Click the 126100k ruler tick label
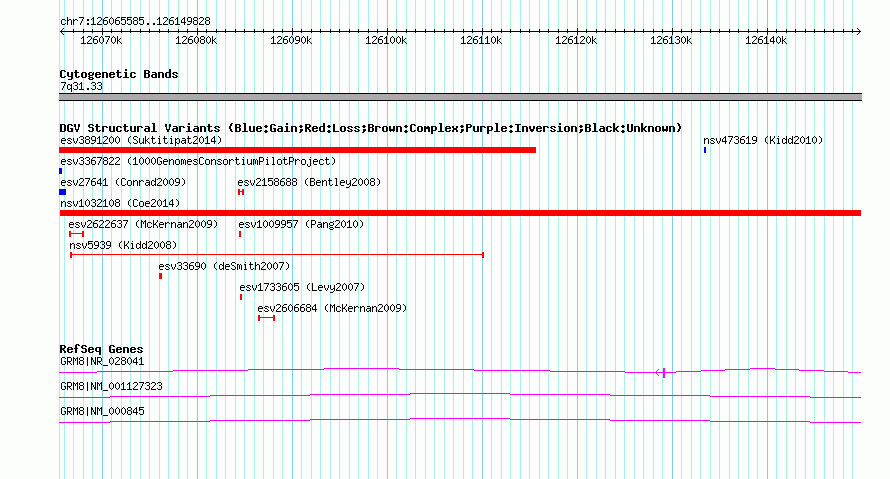Screen dimensions: 890x479 tap(386, 40)
